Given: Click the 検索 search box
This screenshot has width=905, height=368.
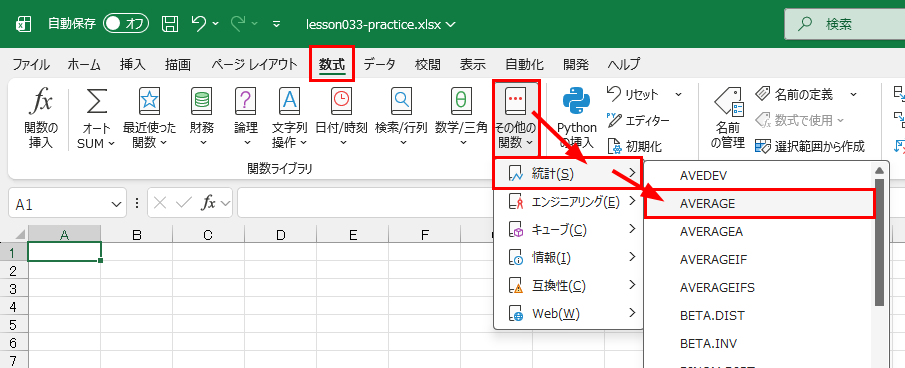Looking at the screenshot, I should point(844,24).
